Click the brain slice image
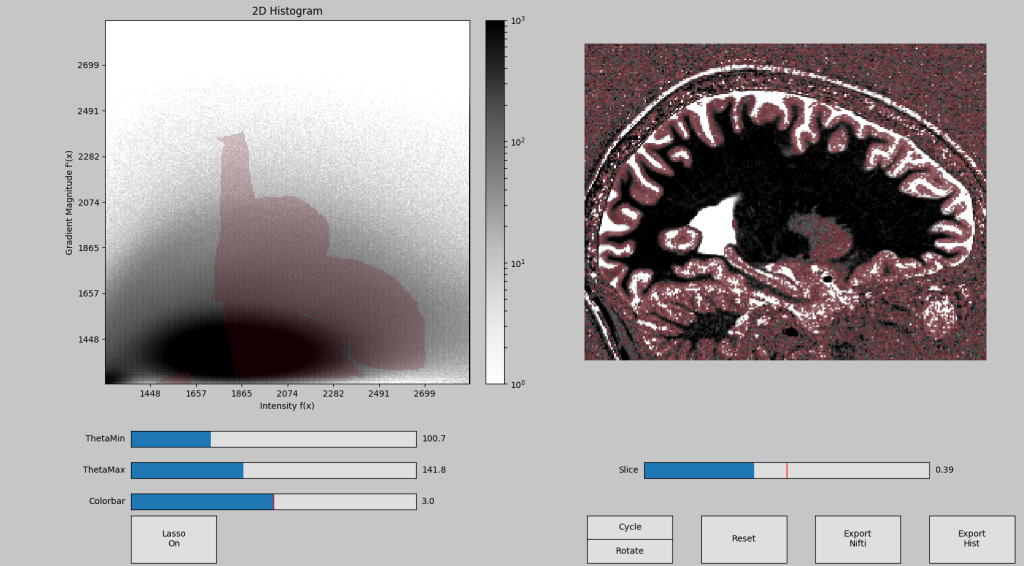Screen dimensions: 1024x566 pyautogui.click(x=785, y=202)
